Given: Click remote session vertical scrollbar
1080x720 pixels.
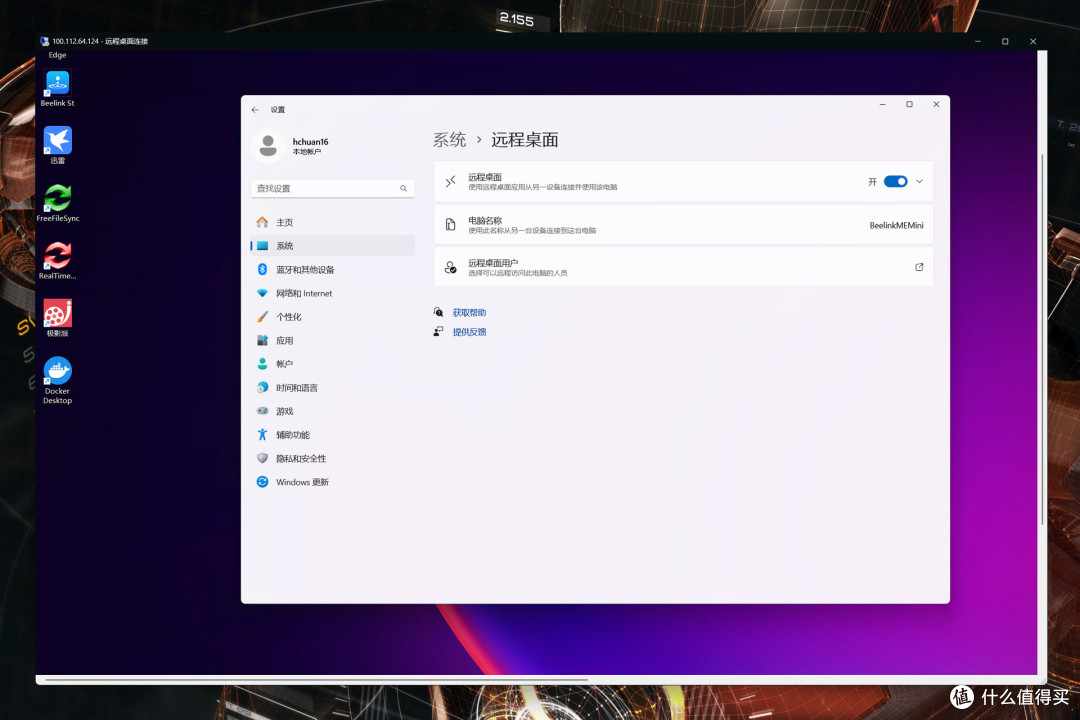Looking at the screenshot, I should [x=1041, y=339].
